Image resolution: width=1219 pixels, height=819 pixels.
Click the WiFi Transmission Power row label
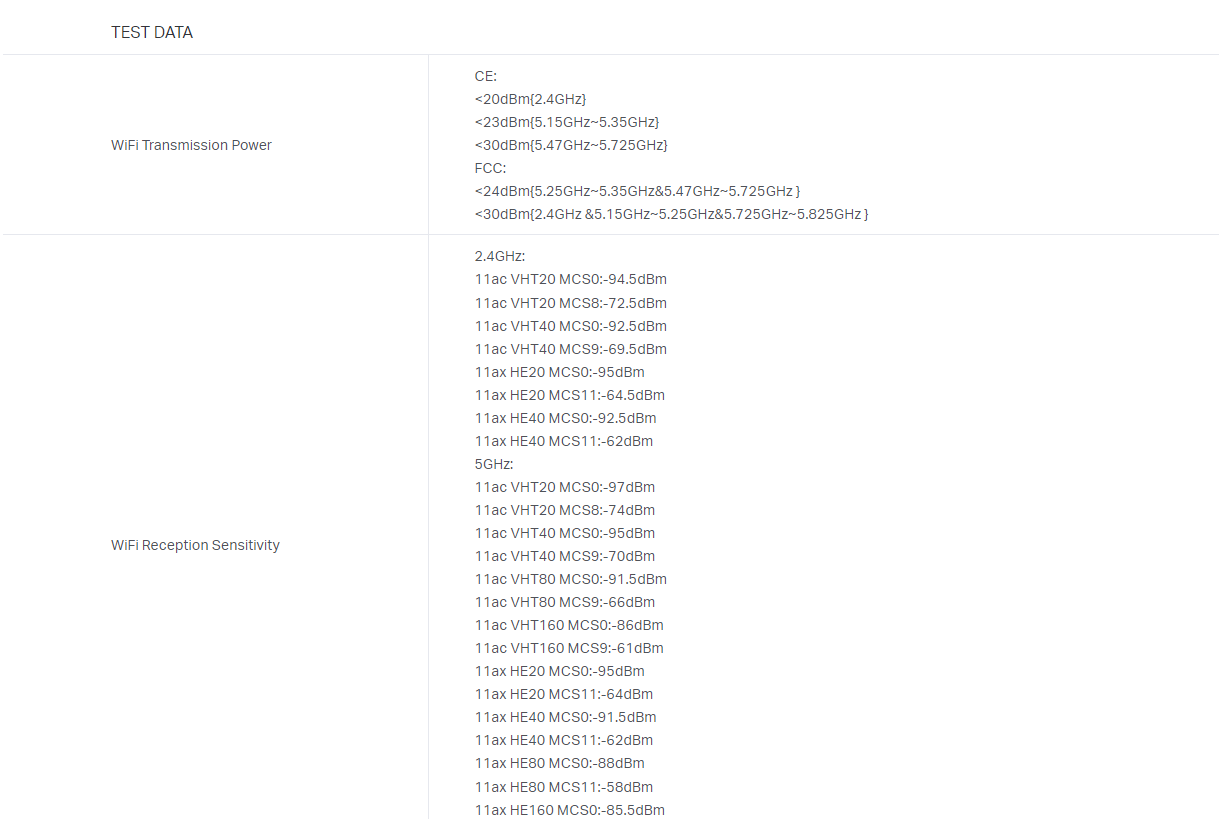click(191, 145)
